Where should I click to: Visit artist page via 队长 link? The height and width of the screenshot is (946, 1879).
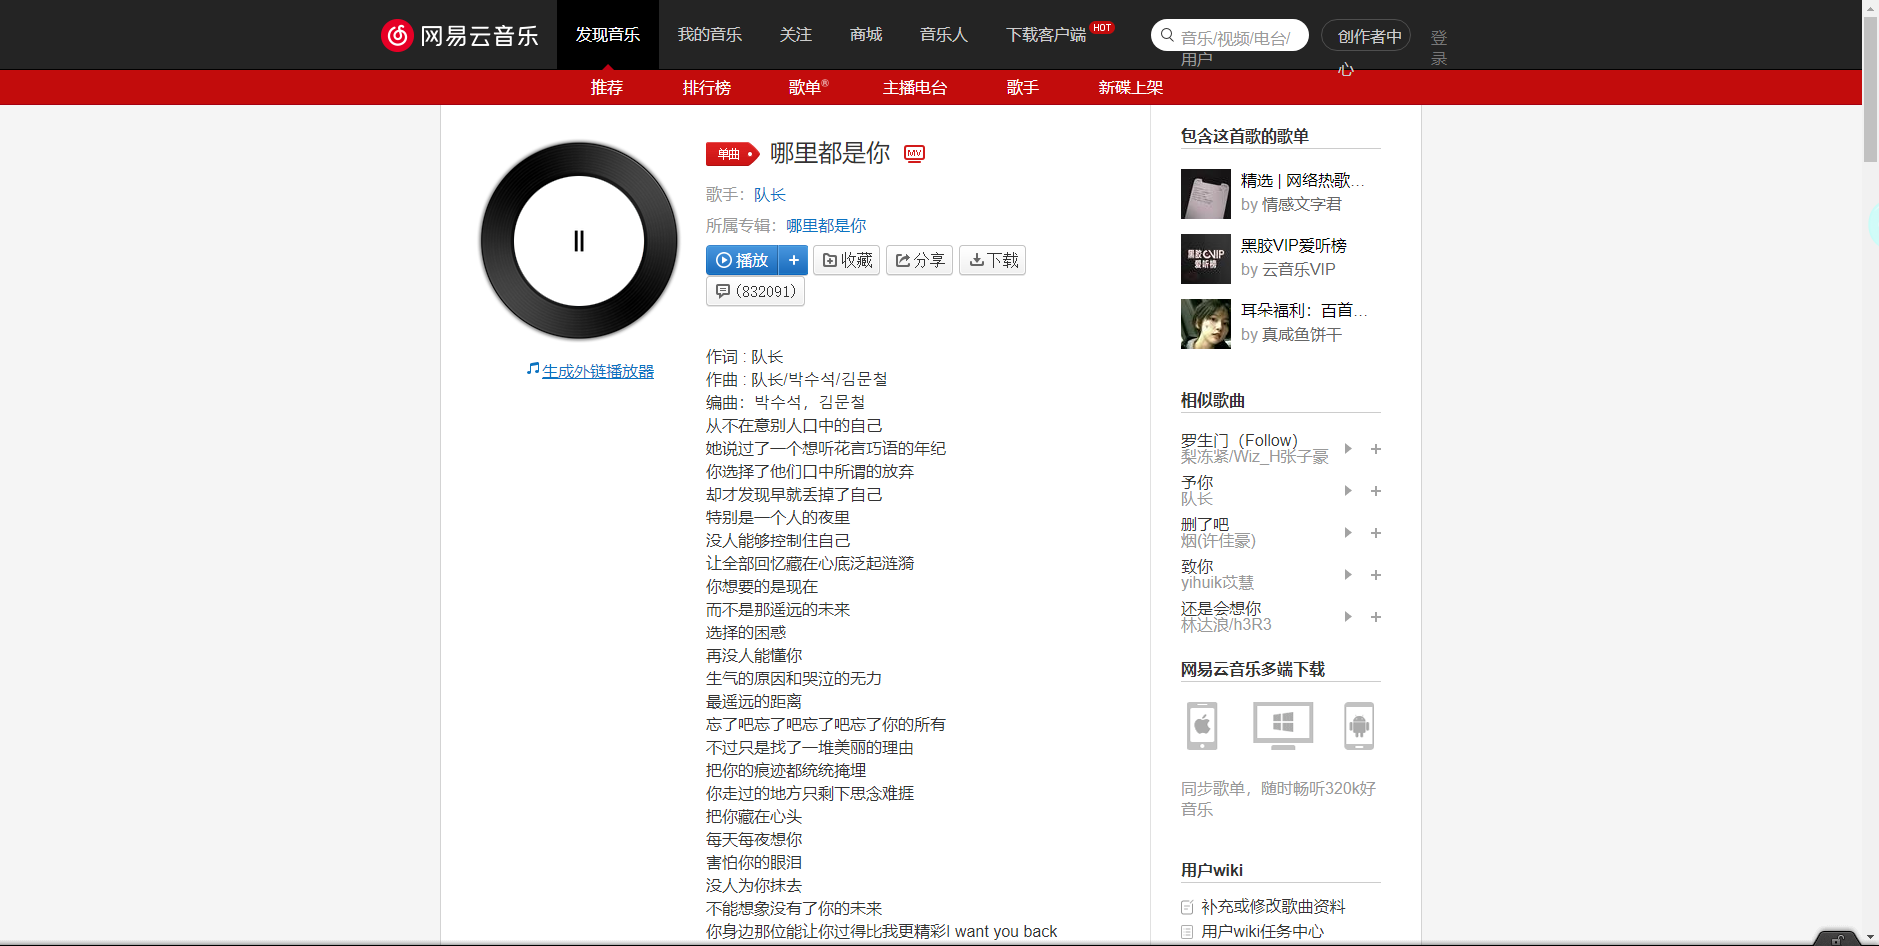(770, 194)
